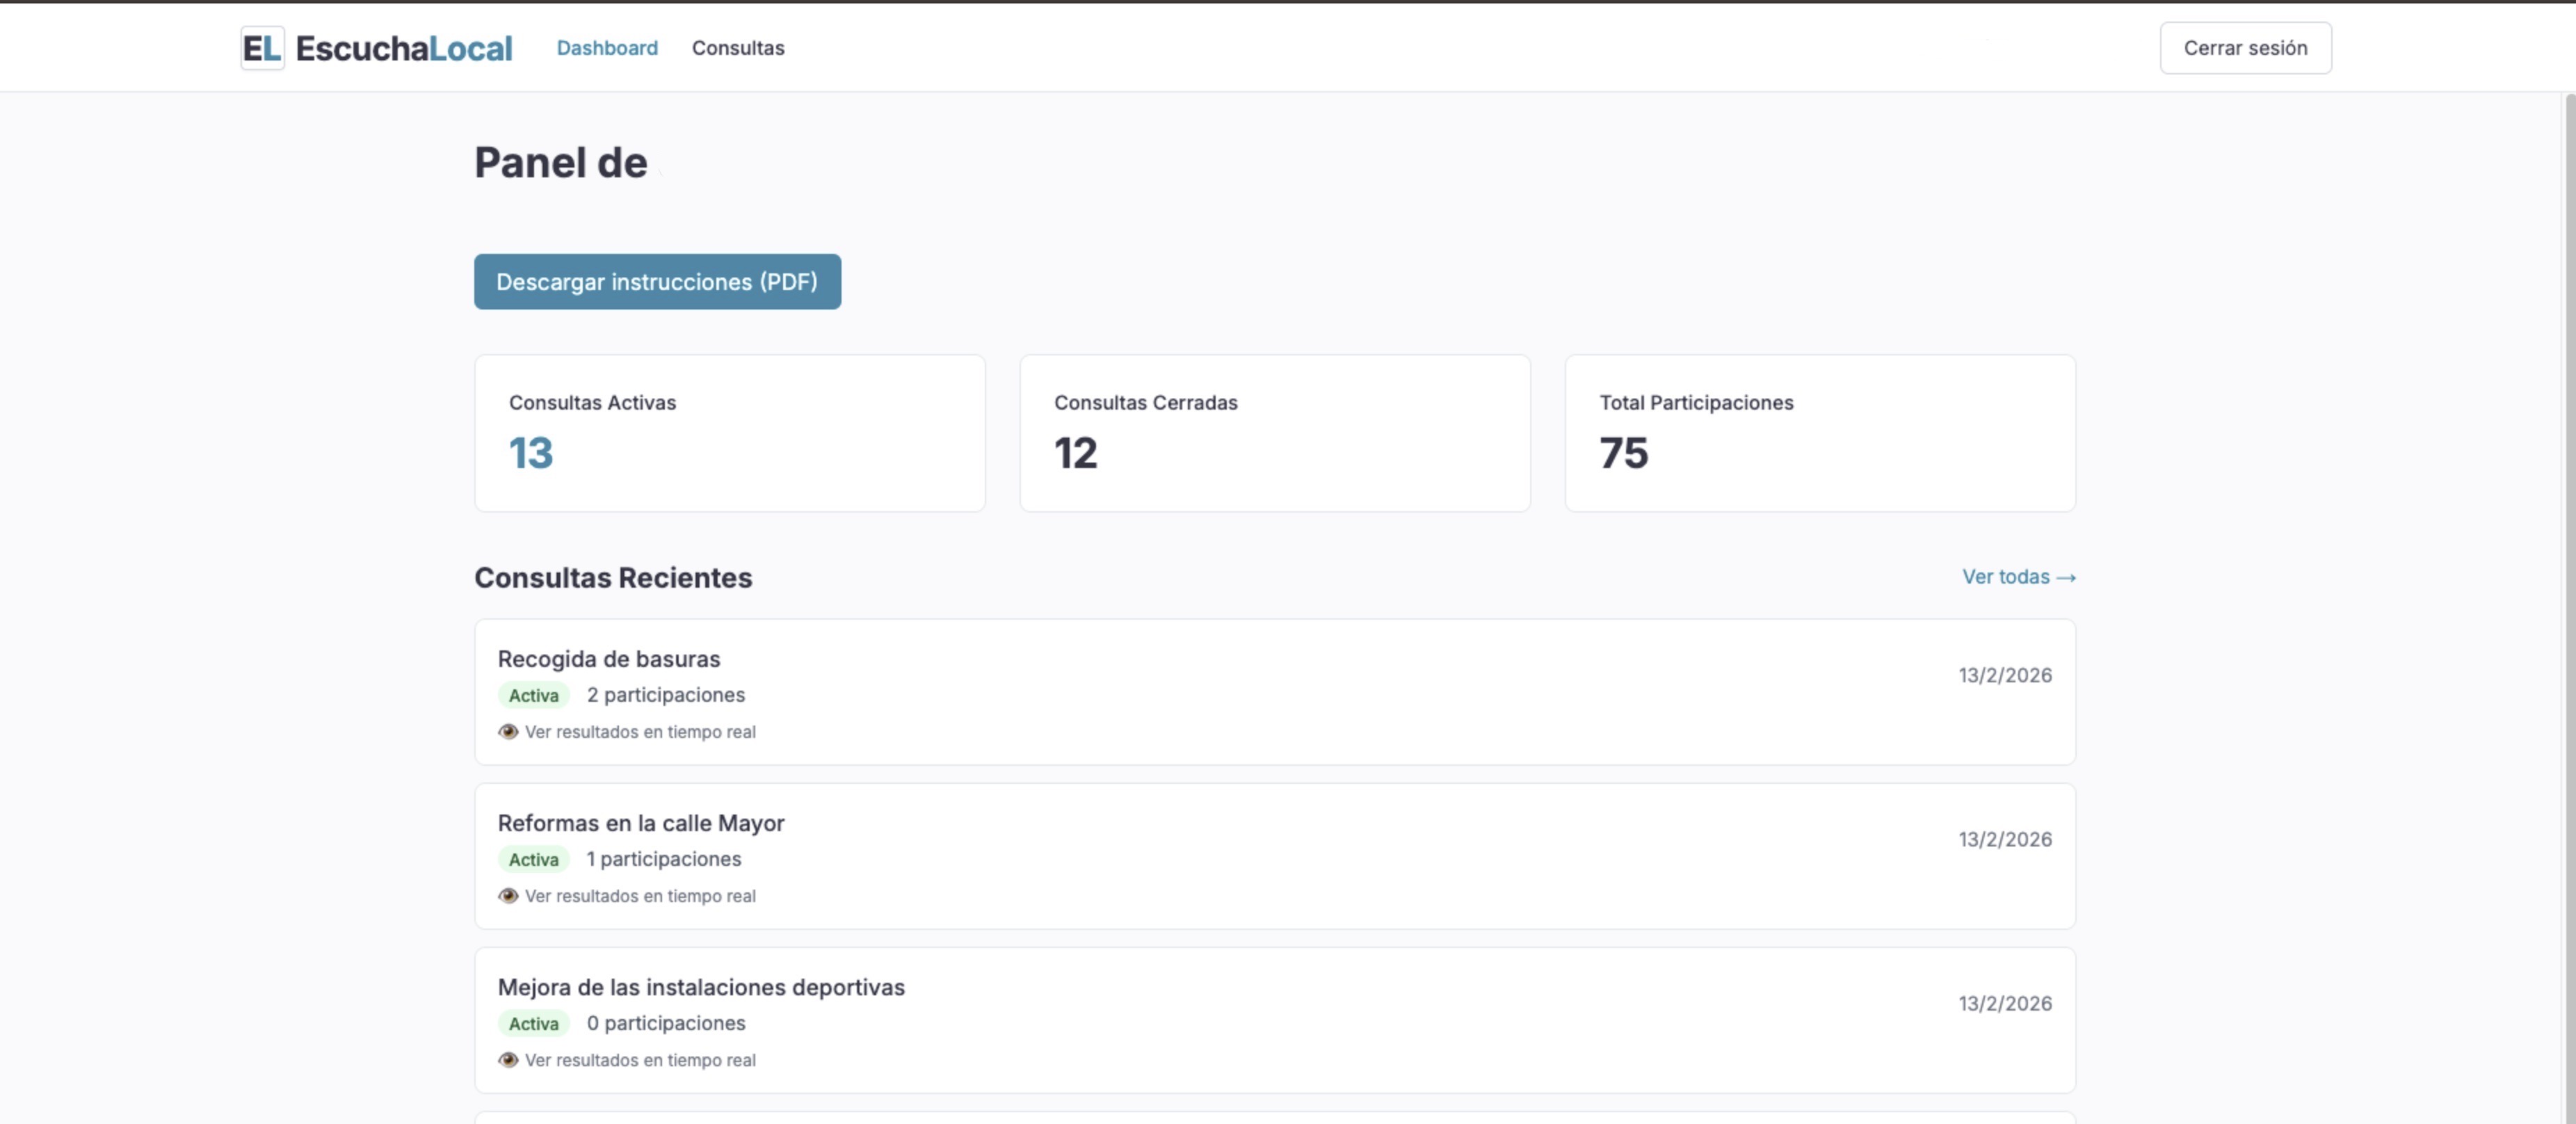
Task: Click the Activa badge on Recogida de basuras
Action: click(533, 694)
